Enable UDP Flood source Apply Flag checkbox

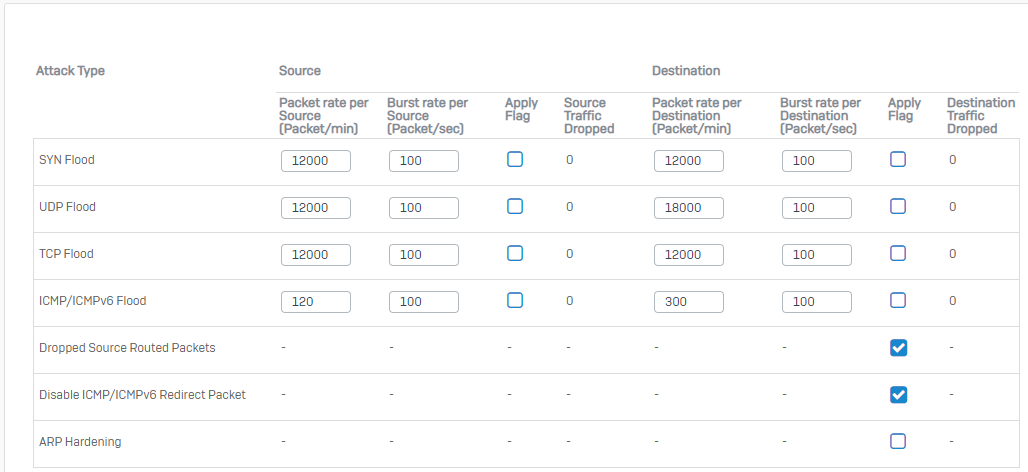[515, 207]
